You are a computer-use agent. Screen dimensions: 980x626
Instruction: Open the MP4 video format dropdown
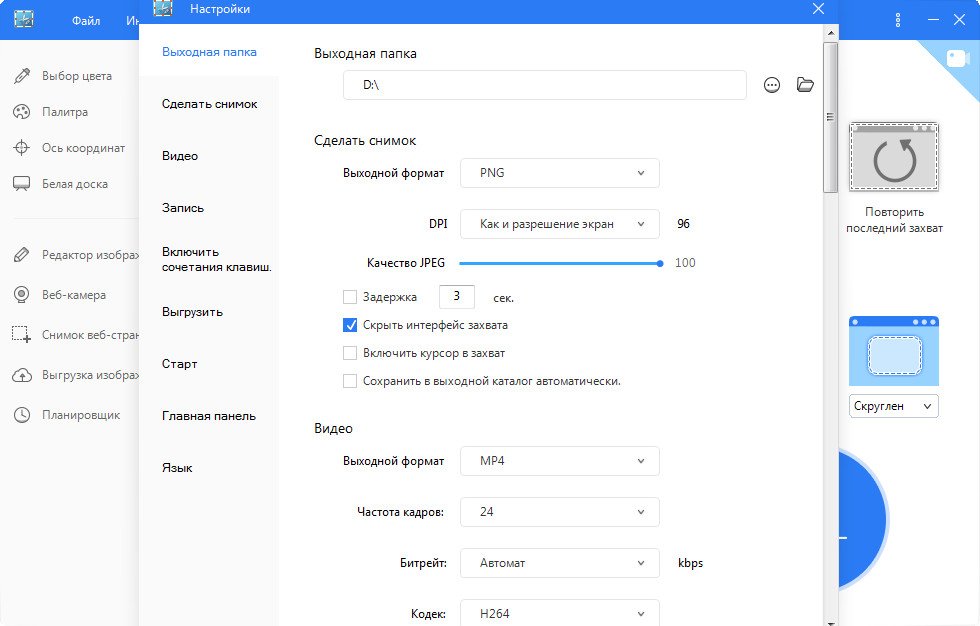click(x=559, y=460)
